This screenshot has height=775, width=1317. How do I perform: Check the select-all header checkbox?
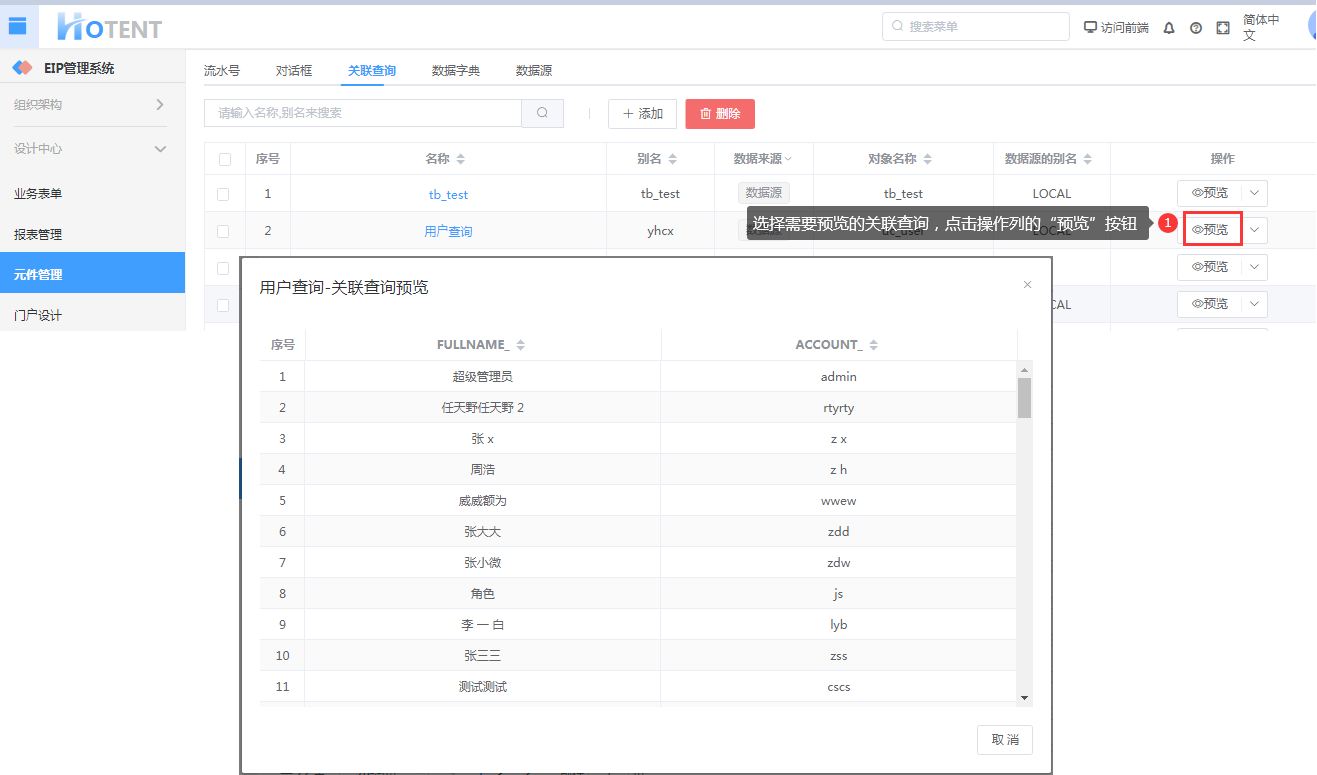[x=224, y=159]
